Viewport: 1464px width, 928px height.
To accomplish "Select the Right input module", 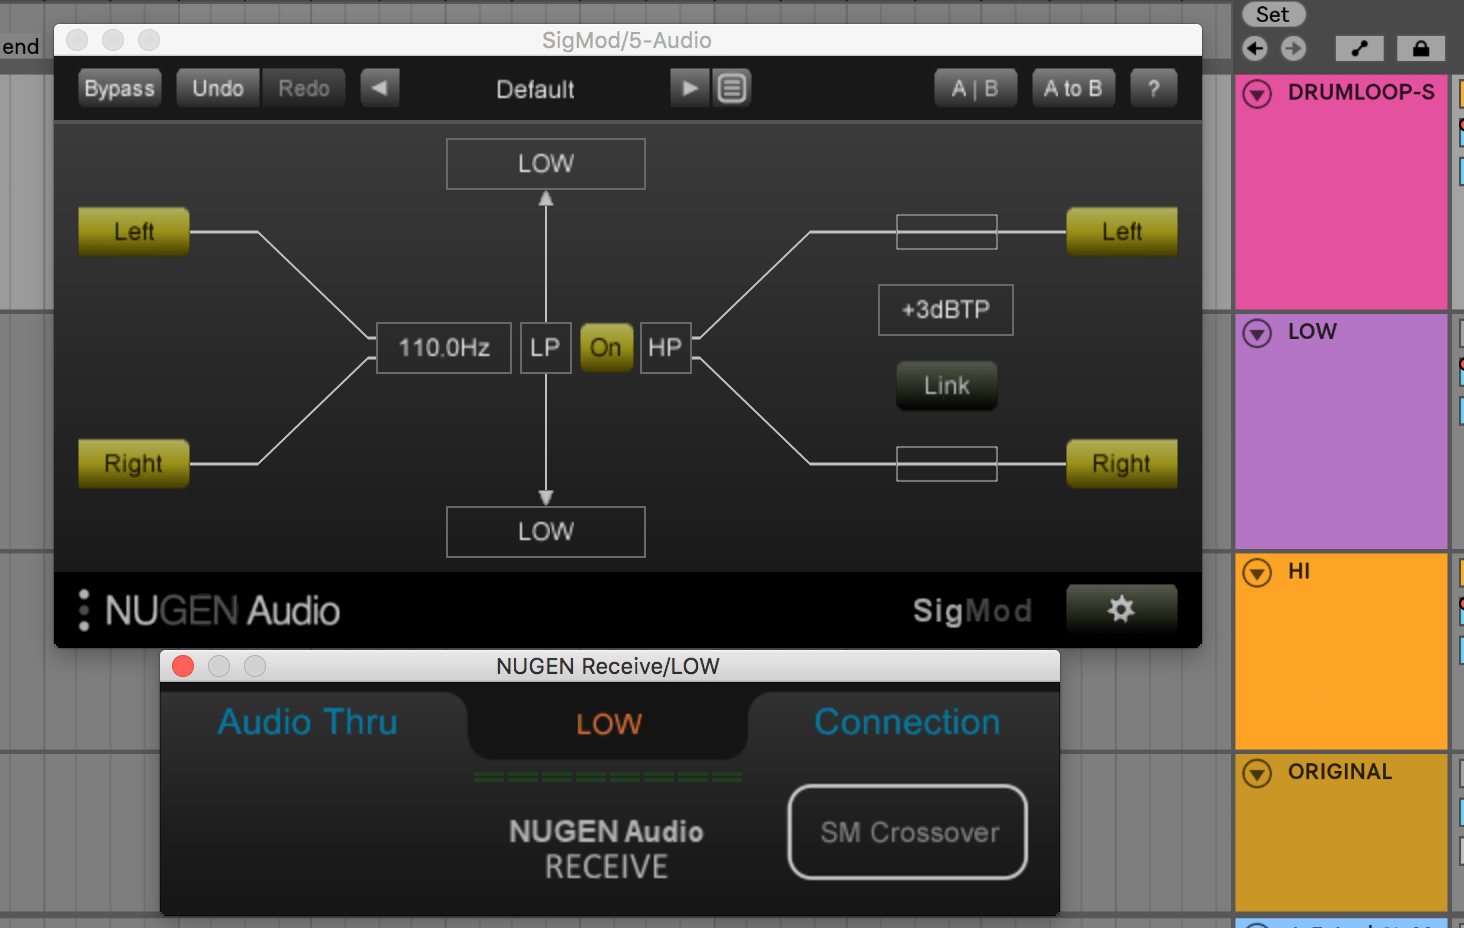I will 134,463.
